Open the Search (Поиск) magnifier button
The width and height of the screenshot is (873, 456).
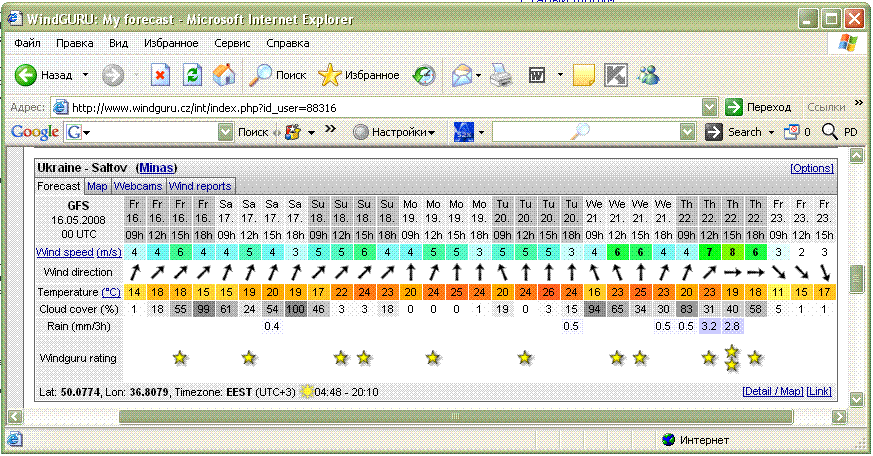coord(277,75)
